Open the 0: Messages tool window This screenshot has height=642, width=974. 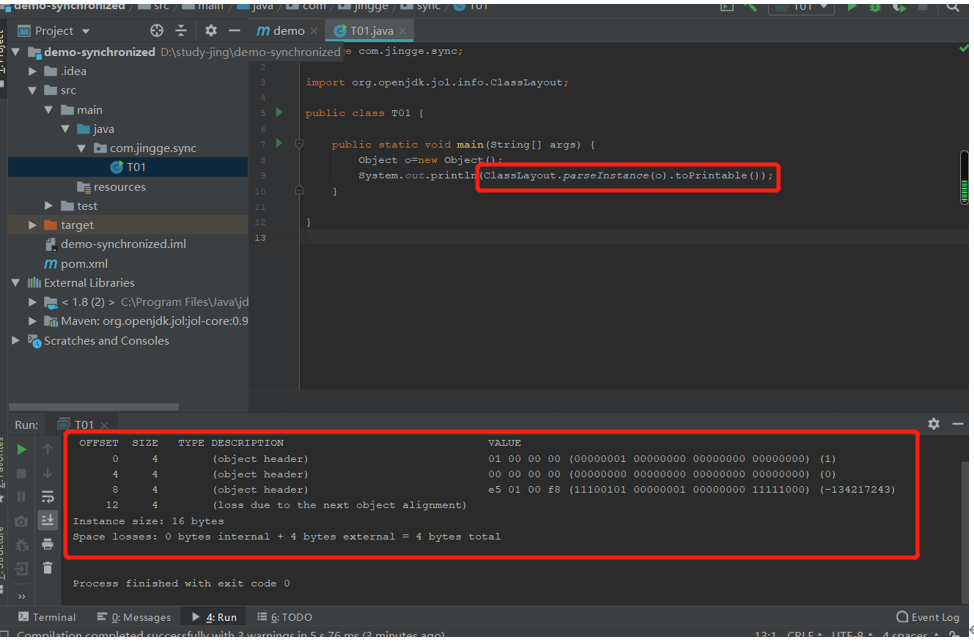[x=134, y=617]
